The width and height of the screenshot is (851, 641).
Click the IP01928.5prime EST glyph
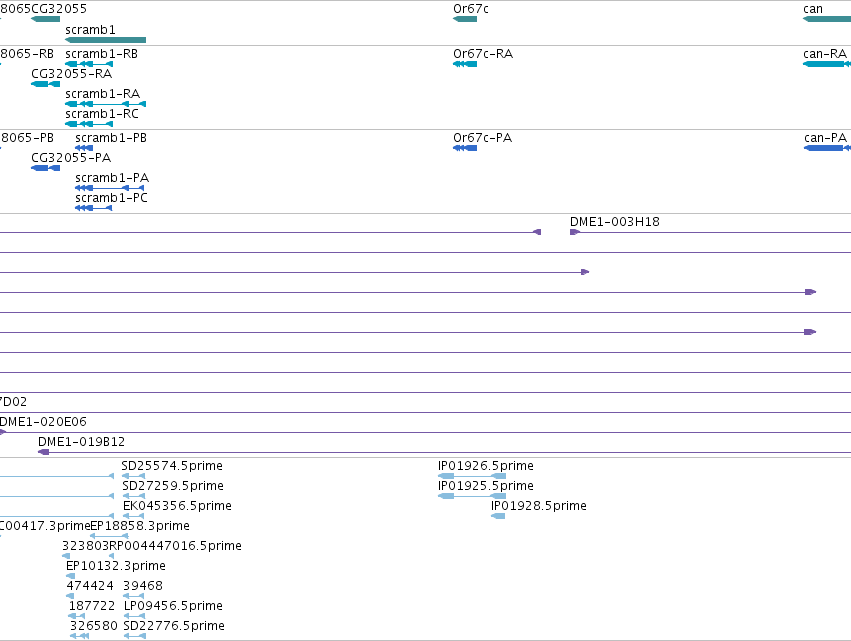pos(498,516)
